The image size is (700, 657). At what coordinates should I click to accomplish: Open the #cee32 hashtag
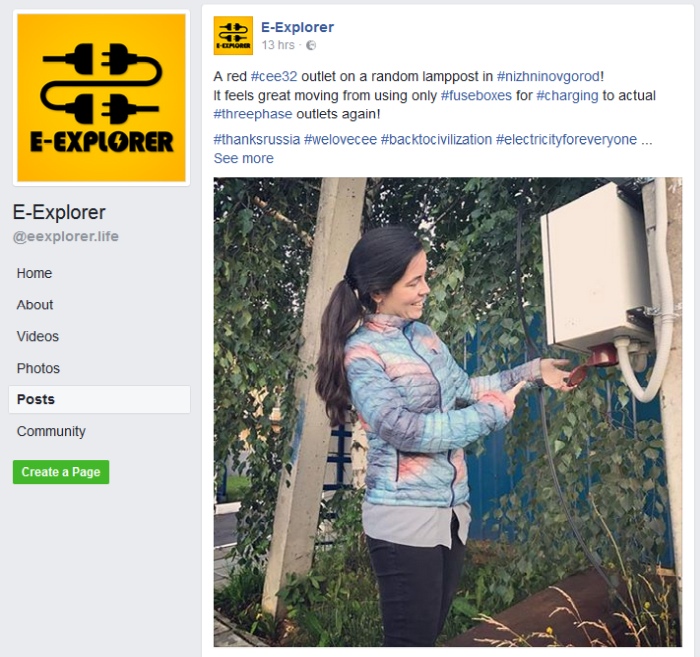pos(274,76)
